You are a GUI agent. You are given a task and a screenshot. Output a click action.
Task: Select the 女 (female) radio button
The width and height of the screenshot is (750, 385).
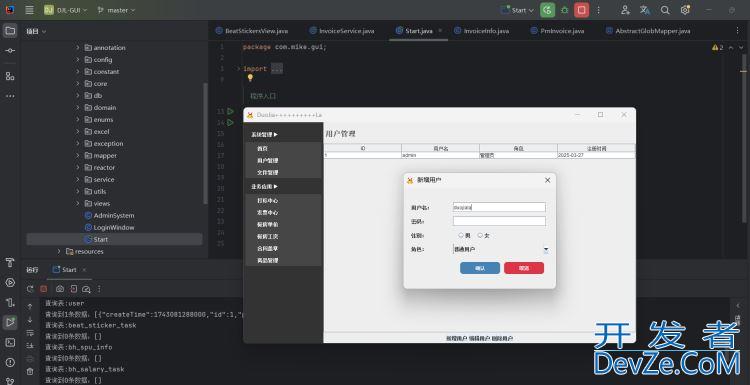(x=480, y=235)
